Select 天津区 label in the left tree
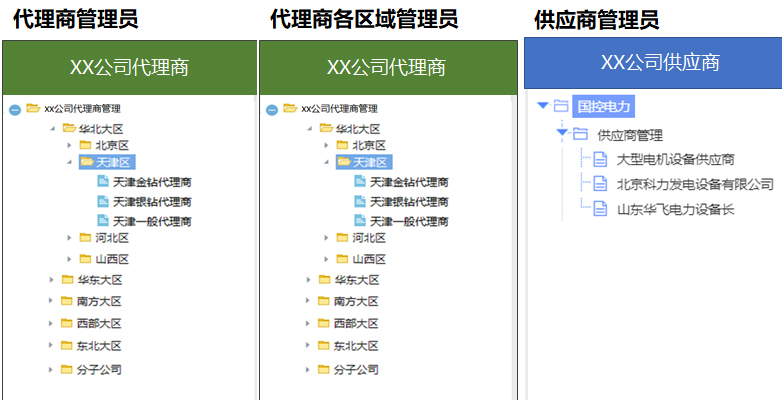This screenshot has height=400, width=782. point(113,162)
